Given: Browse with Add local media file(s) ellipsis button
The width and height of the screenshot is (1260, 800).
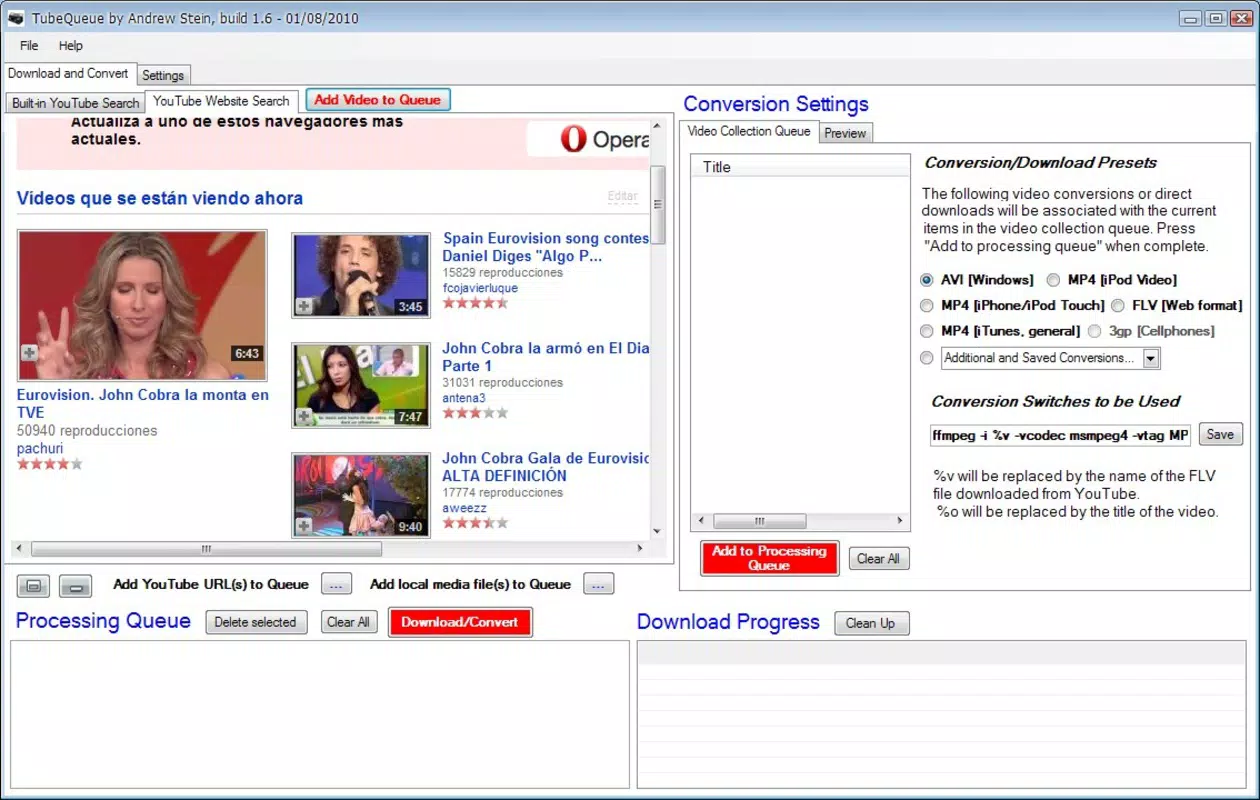Looking at the screenshot, I should pyautogui.click(x=598, y=585).
